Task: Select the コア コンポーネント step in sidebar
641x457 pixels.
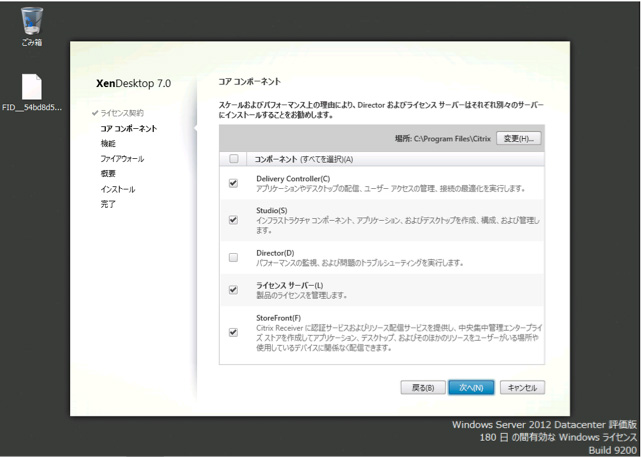Action: [x=128, y=128]
